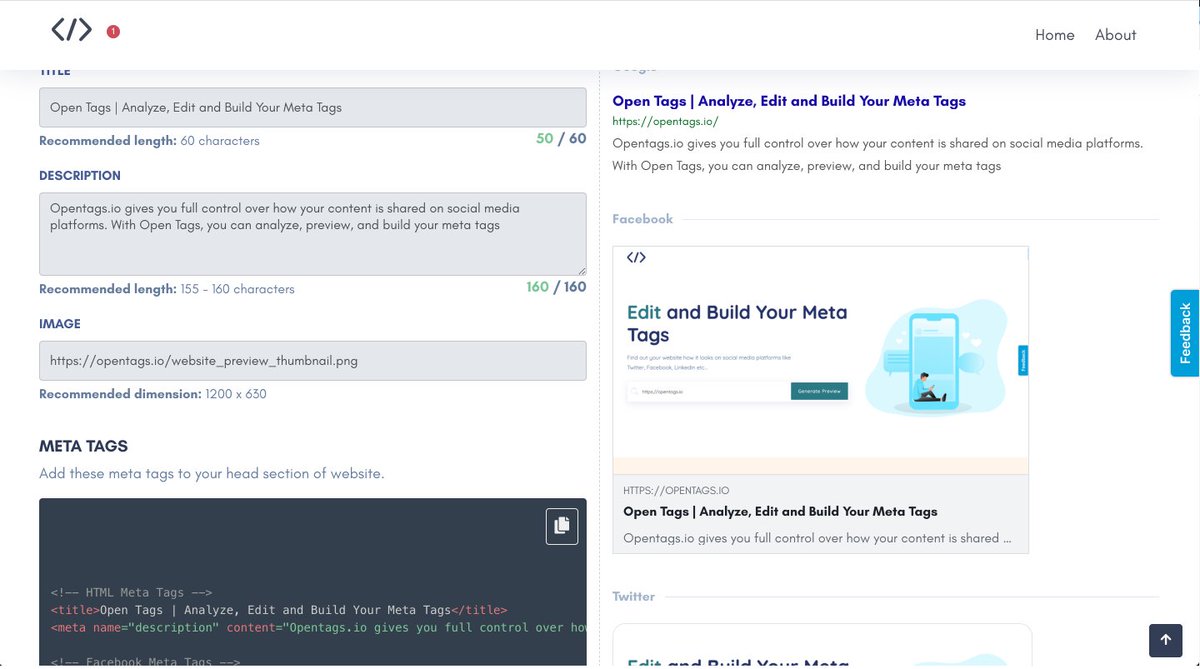The image size is (1200, 669).
Task: Click the 'Twitter' section heading
Action: coord(634,596)
